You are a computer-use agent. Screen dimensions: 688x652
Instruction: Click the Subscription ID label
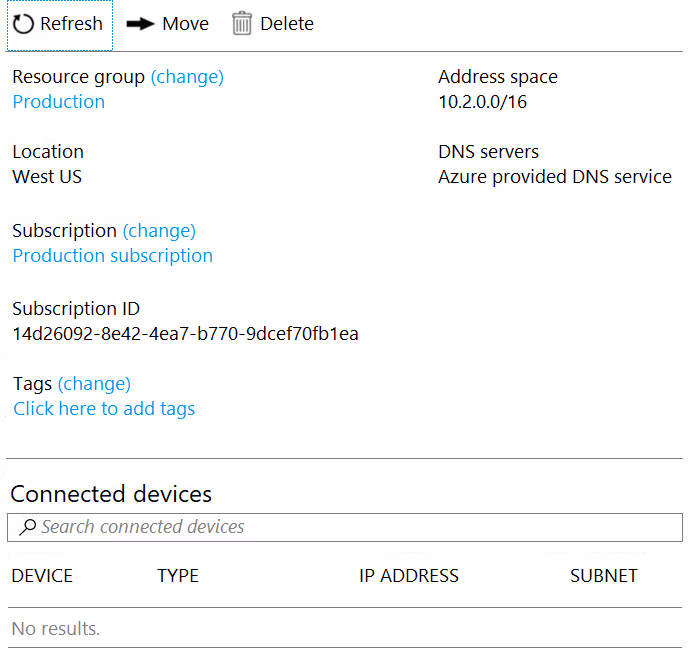76,309
